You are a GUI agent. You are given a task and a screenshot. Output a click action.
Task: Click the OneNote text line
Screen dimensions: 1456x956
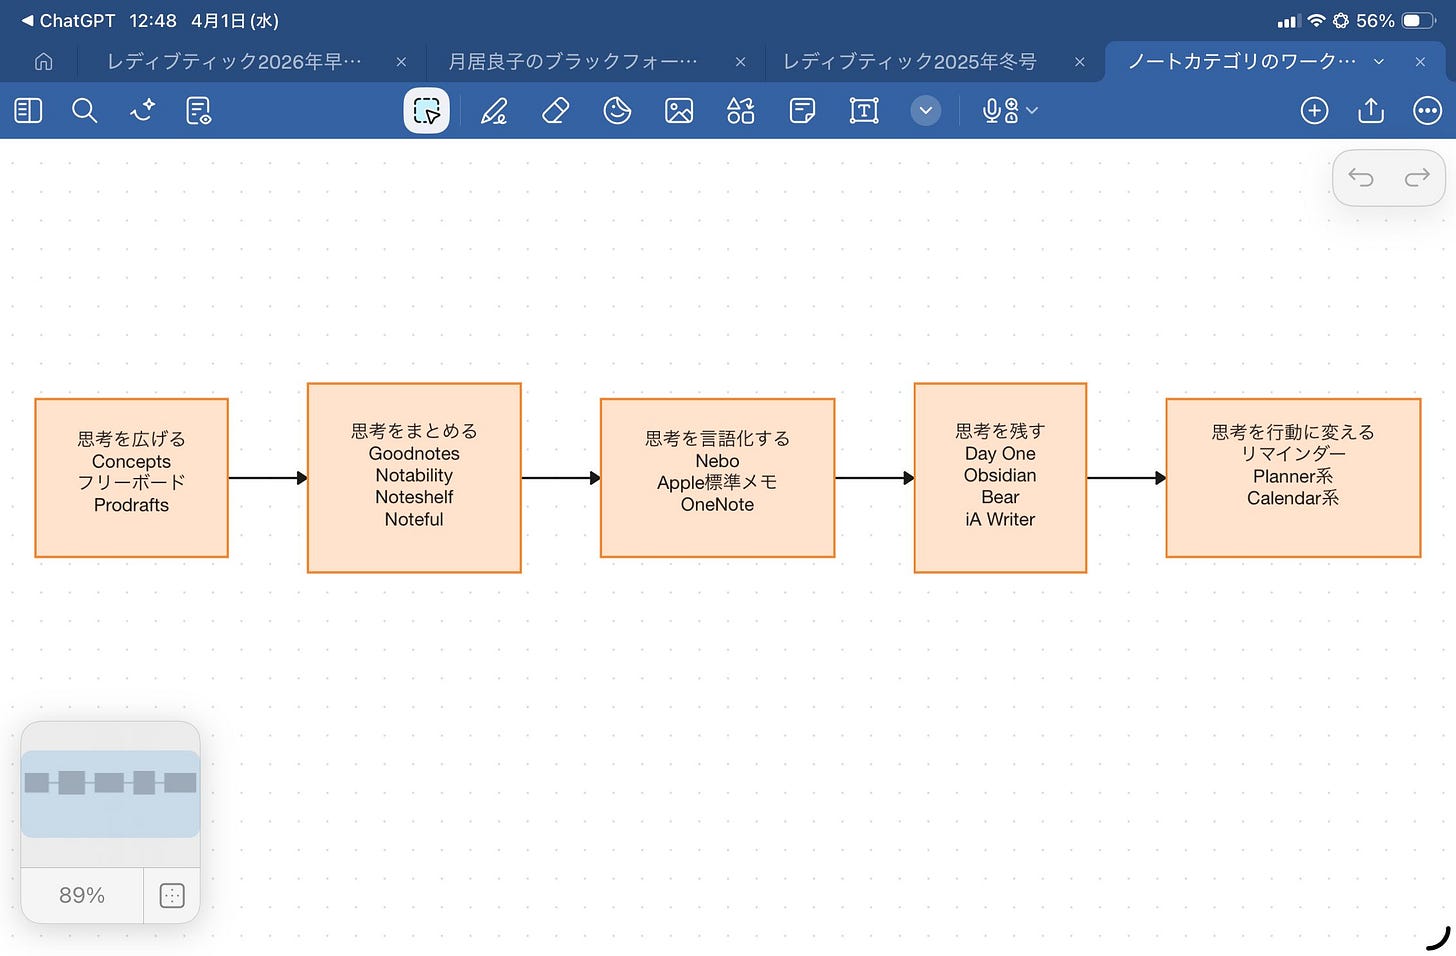tap(717, 505)
